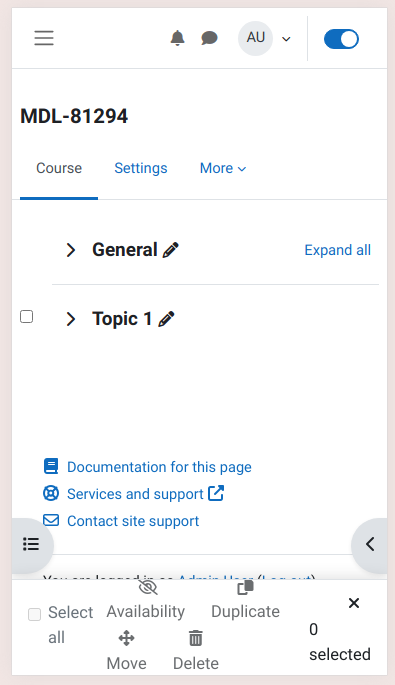Open the block drawer arrow button
The width and height of the screenshot is (395, 685).
pyautogui.click(x=370, y=544)
